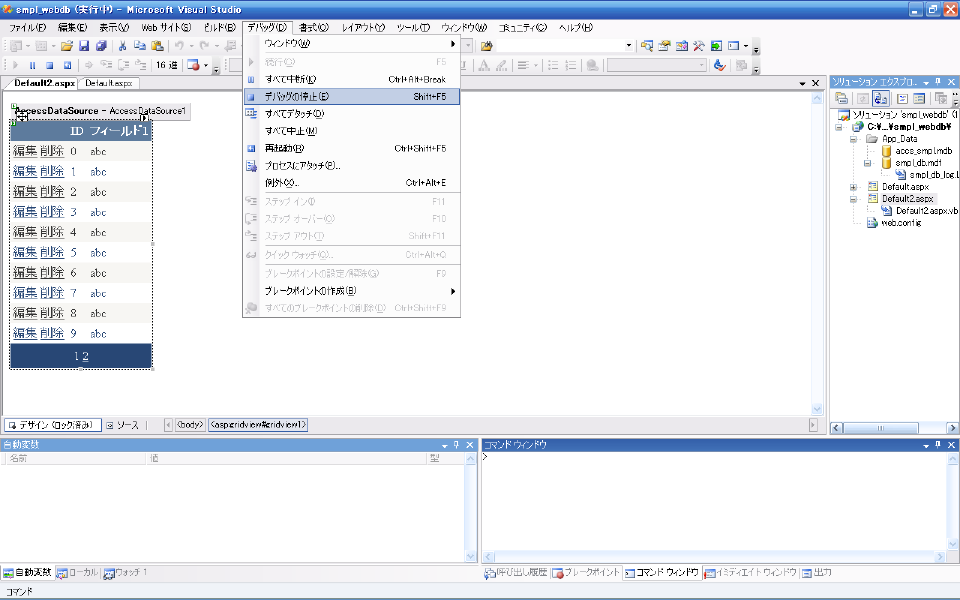
Task: Click Copy Web Site icon in Solution Explorer
Action: pos(941,99)
